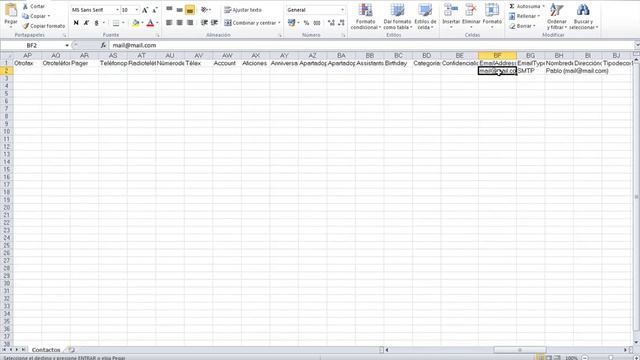Apply thousands separator 000 style
Screen dimensions: 640x360
(x=317, y=23)
